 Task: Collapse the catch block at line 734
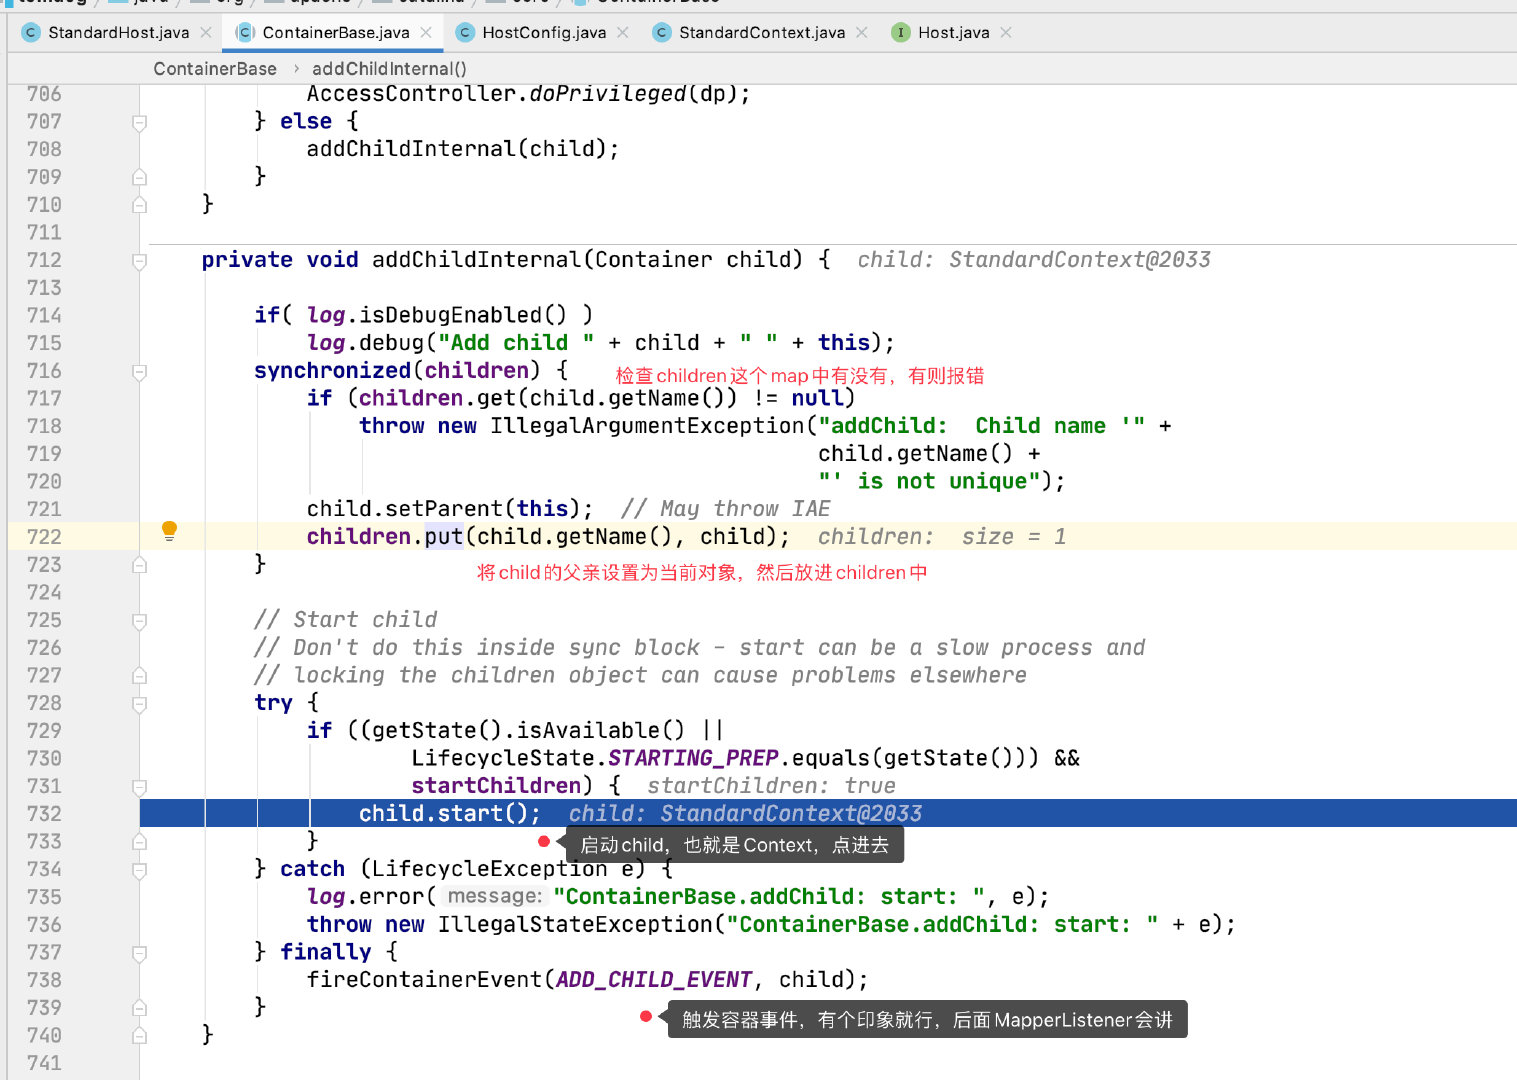point(140,870)
